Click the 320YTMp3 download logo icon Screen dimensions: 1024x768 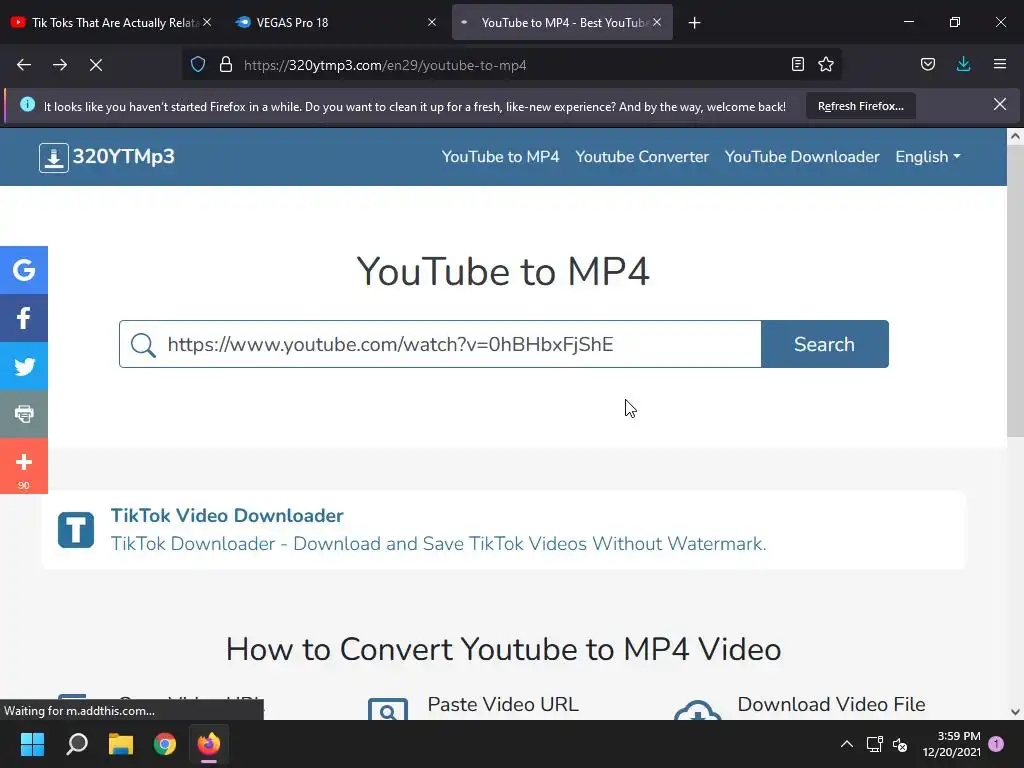(54, 157)
